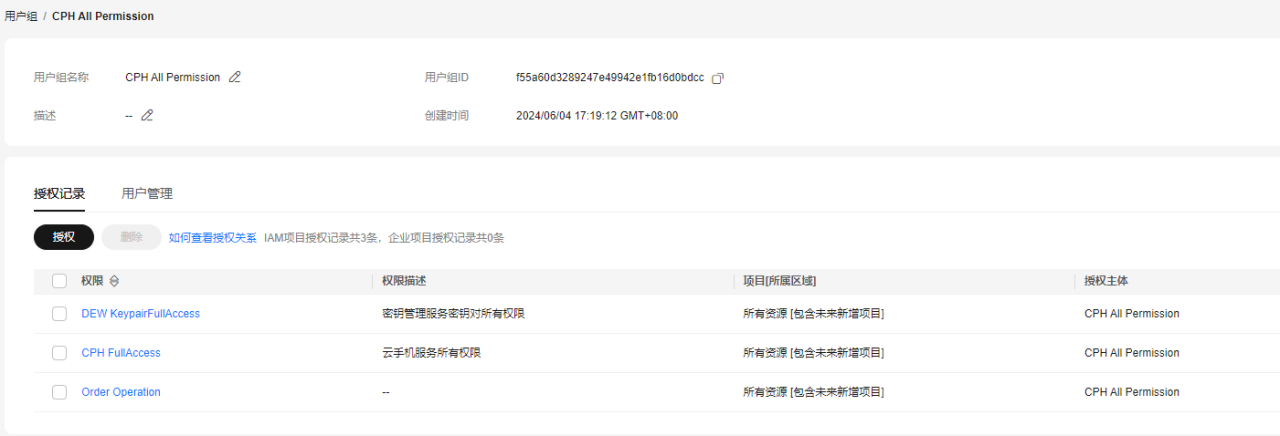This screenshot has height=436, width=1280.
Task: Click the 授权 button
Action: tap(64, 237)
